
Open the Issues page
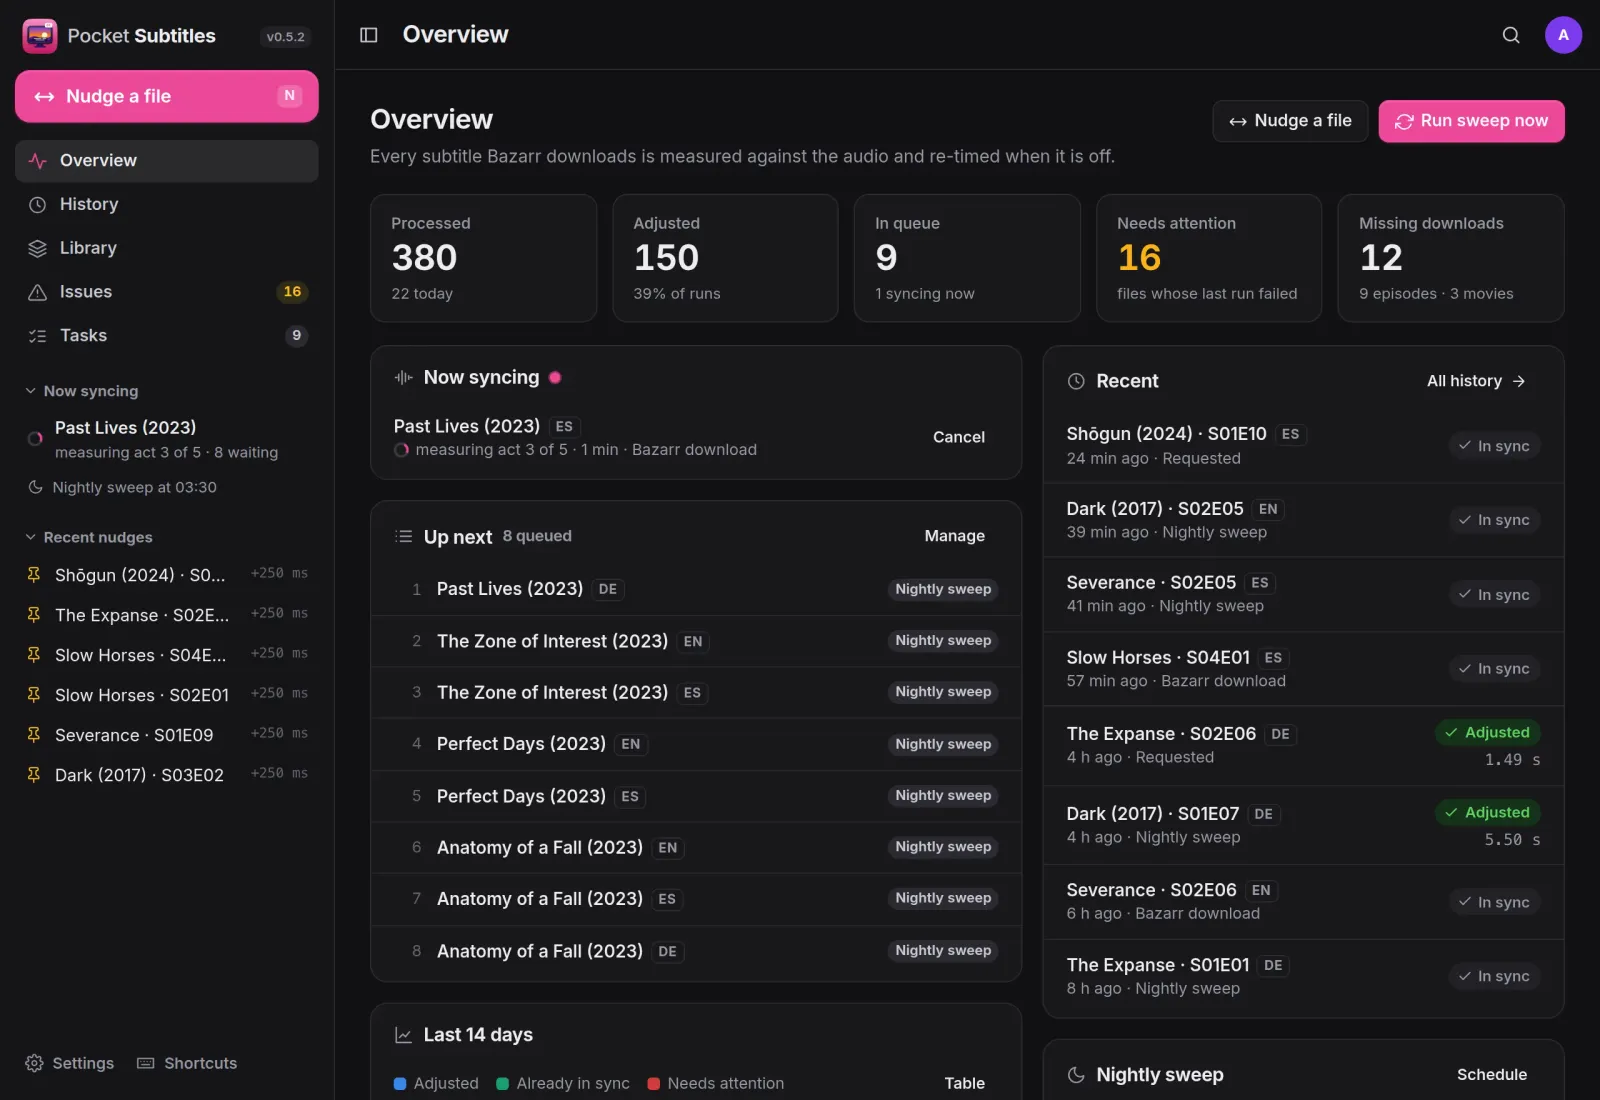coord(167,292)
